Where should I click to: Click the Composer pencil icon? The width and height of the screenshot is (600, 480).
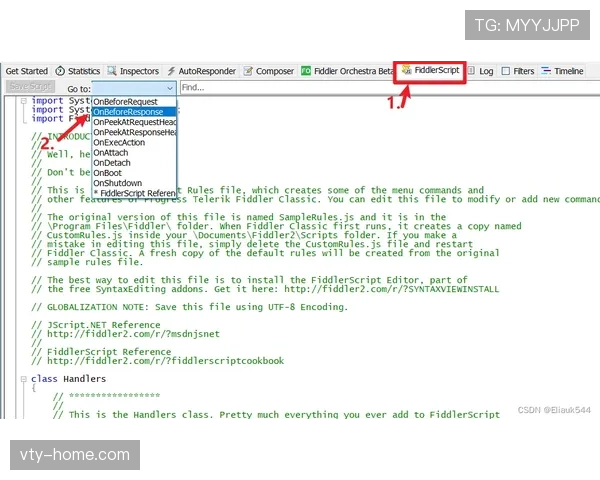pyautogui.click(x=248, y=71)
